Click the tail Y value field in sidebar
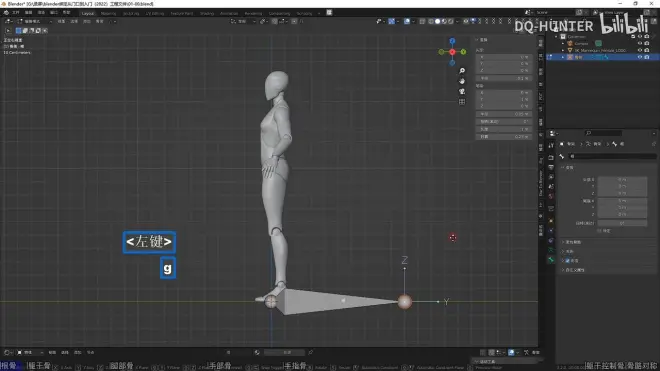 503,99
